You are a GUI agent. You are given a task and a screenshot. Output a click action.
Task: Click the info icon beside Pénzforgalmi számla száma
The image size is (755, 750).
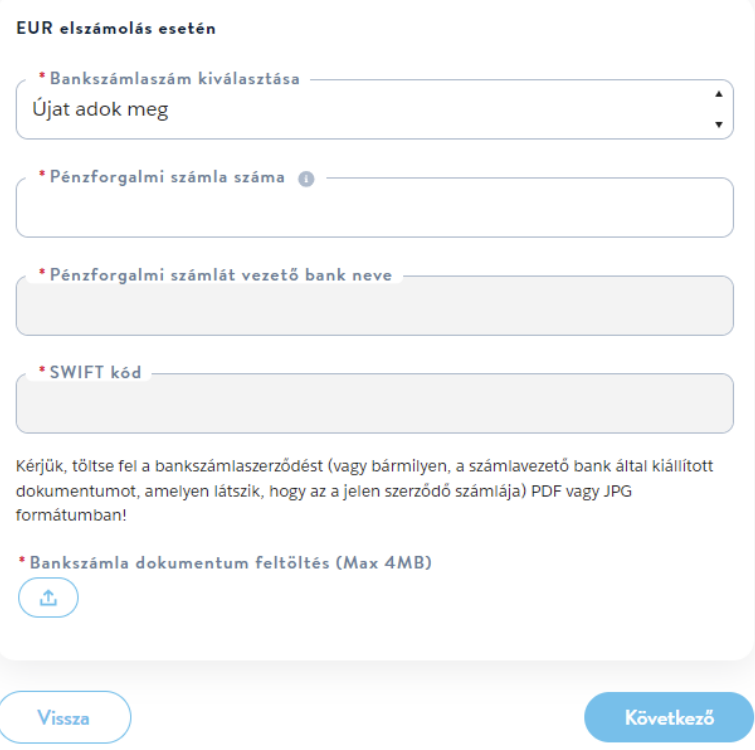(306, 179)
